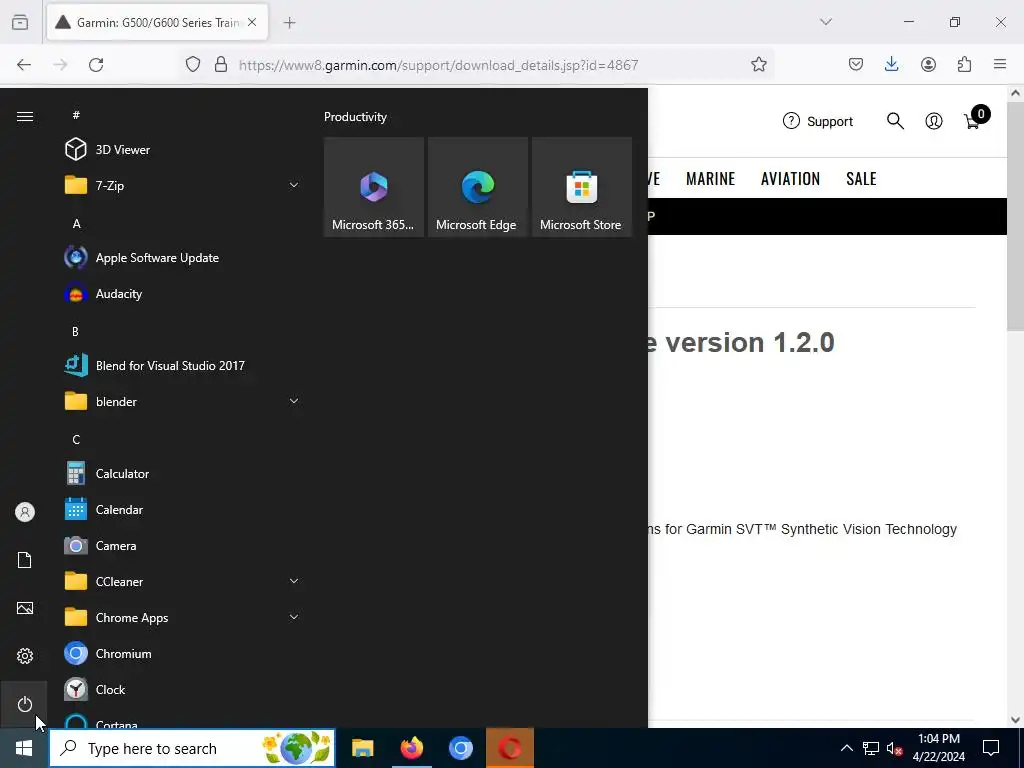Click the Start menu power button
Viewport: 1024px width, 768px height.
[x=25, y=704]
